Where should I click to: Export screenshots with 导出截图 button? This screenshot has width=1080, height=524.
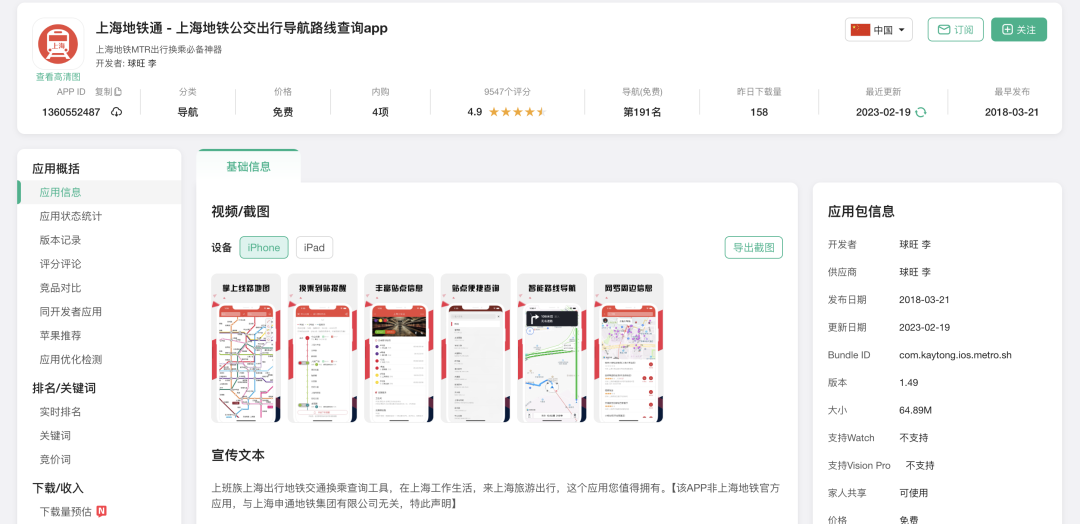754,247
